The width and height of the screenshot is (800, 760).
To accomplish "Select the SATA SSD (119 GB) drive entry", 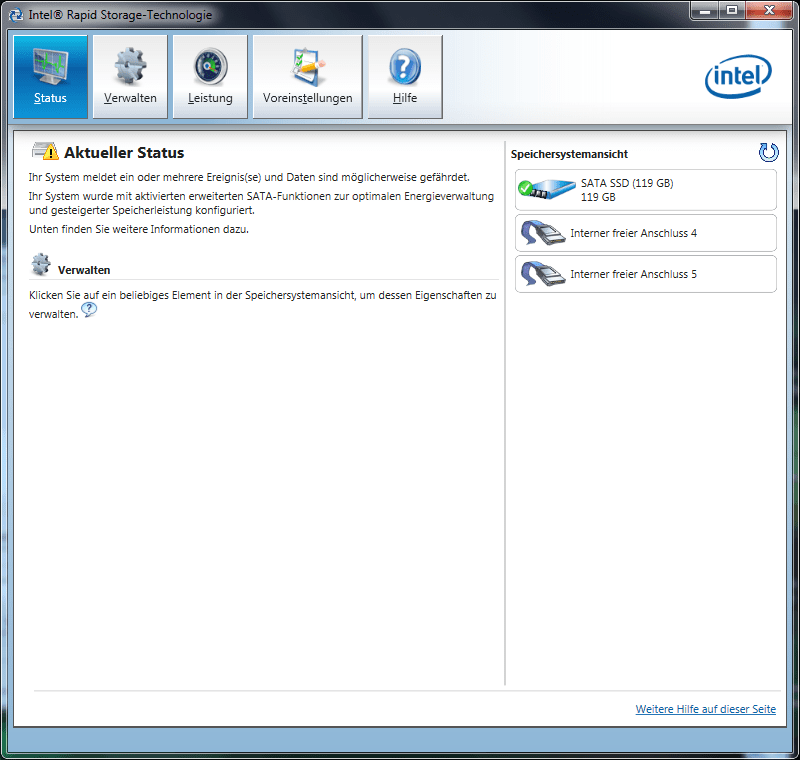I will pyautogui.click(x=646, y=190).
